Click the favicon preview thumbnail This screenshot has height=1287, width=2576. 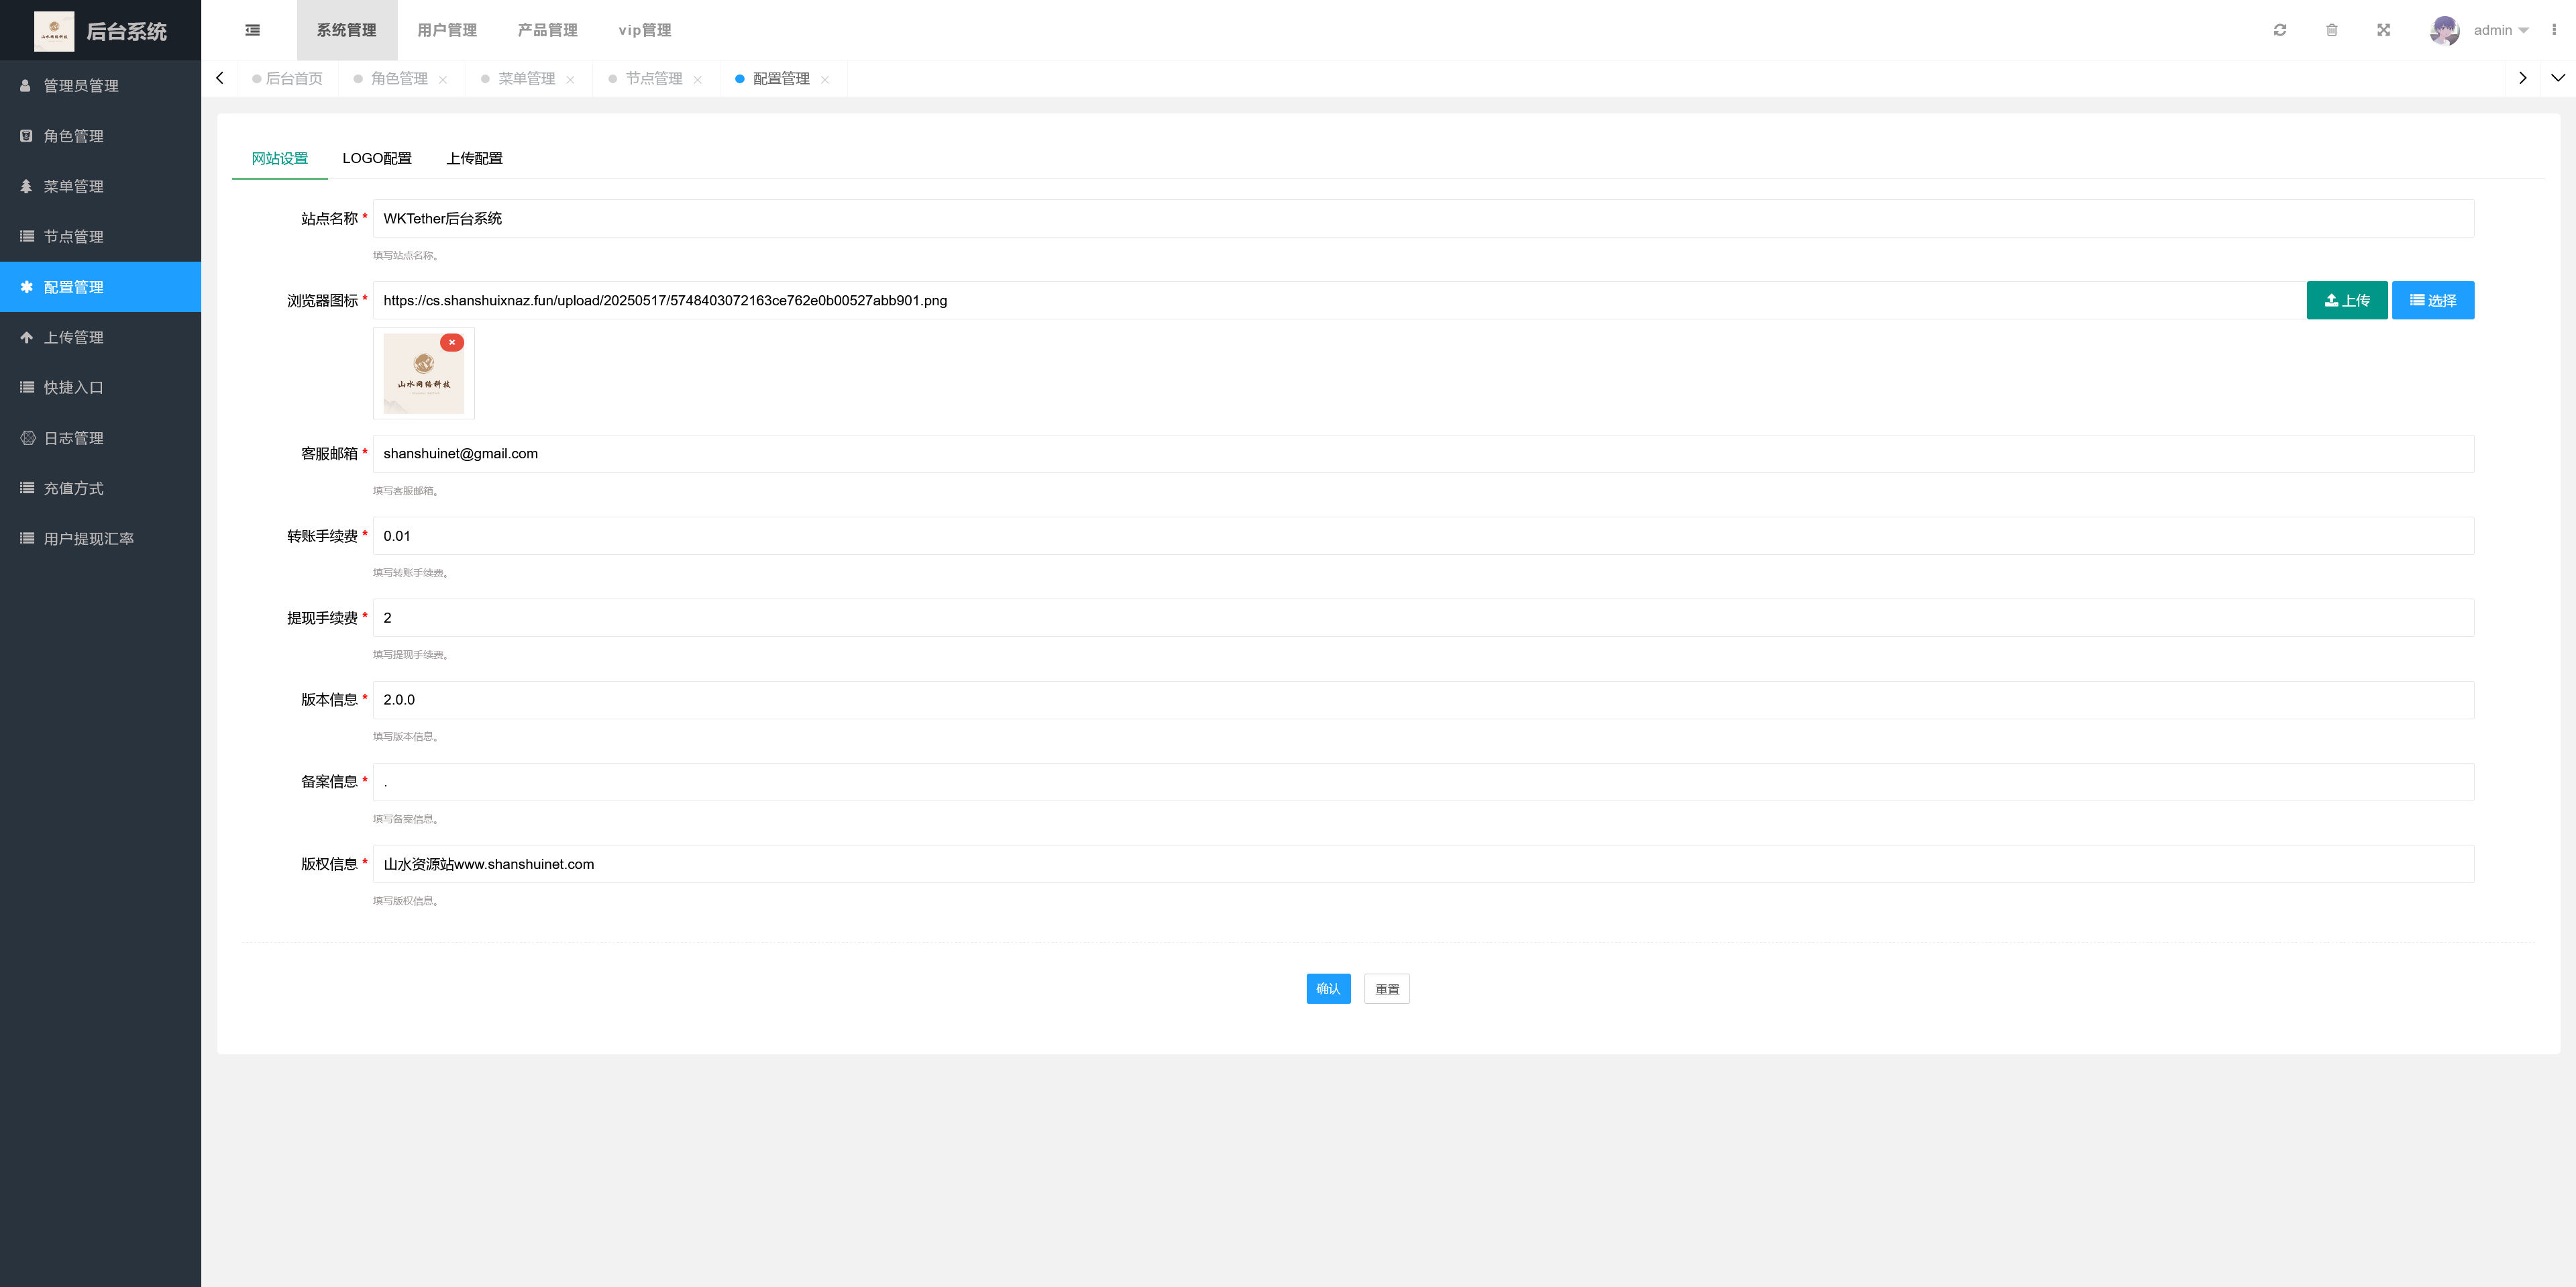point(423,378)
